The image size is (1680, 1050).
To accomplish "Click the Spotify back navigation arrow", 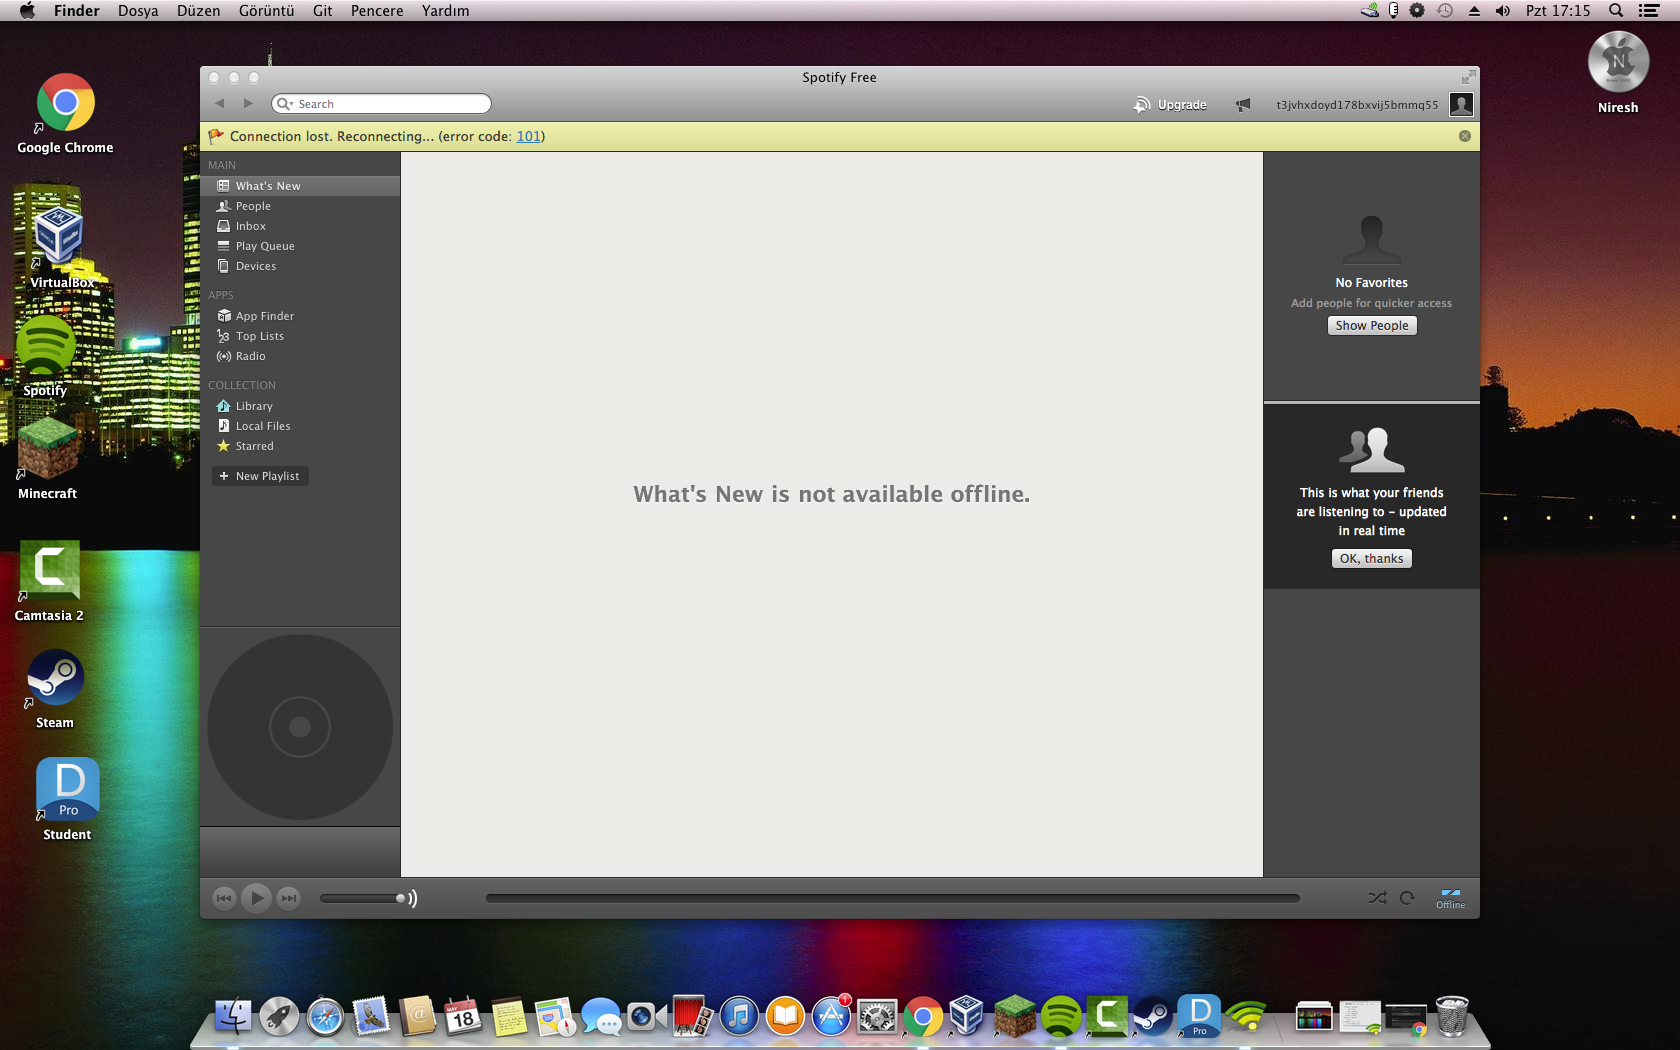I will [x=220, y=104].
